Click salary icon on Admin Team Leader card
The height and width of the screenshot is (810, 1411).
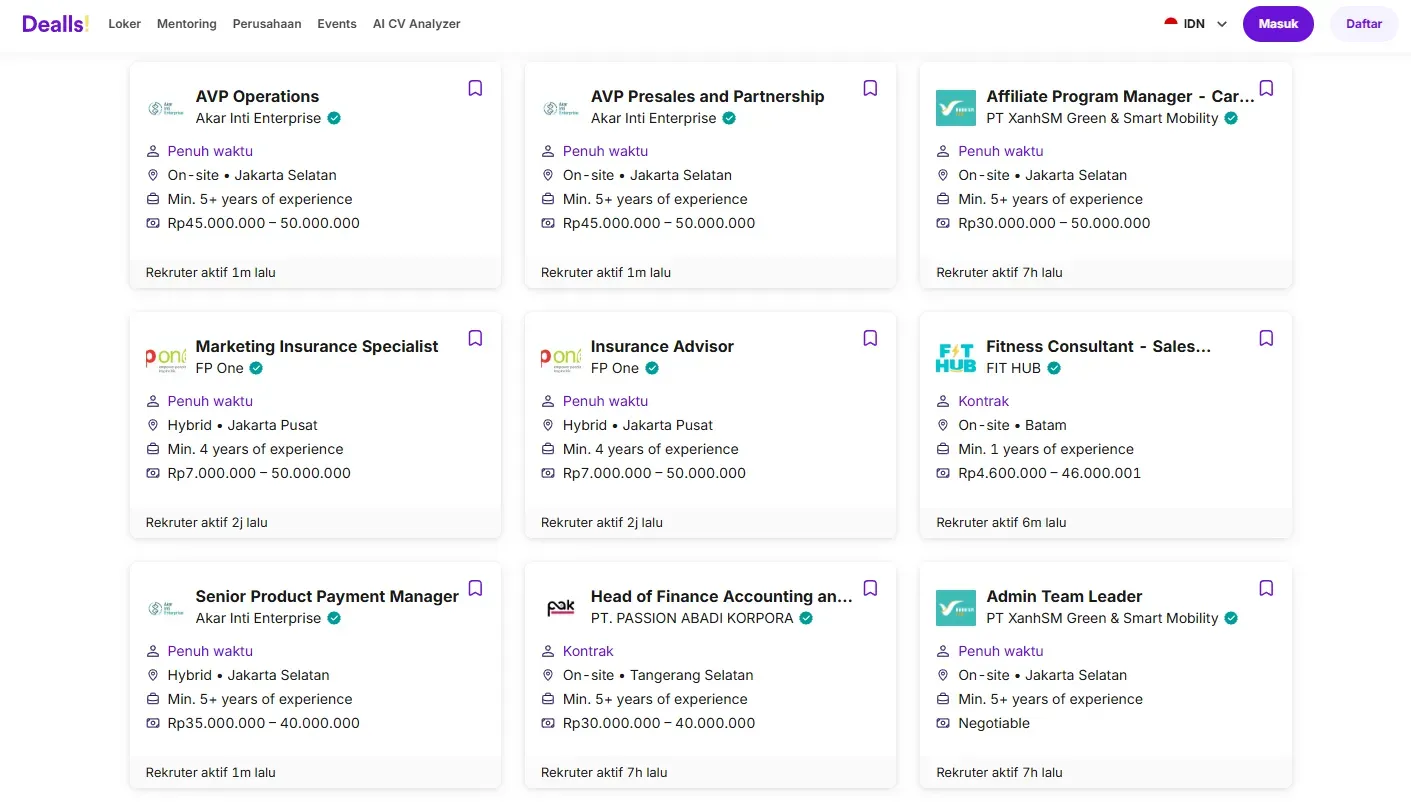tap(943, 723)
